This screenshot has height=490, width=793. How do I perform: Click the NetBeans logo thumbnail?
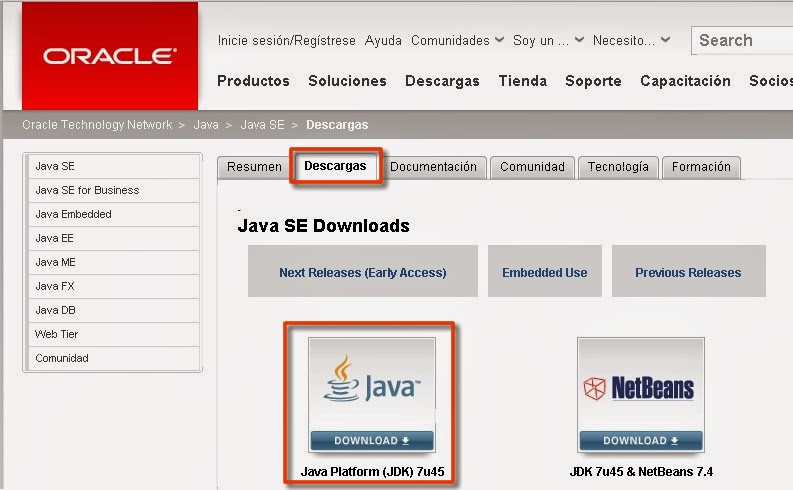tap(640, 385)
